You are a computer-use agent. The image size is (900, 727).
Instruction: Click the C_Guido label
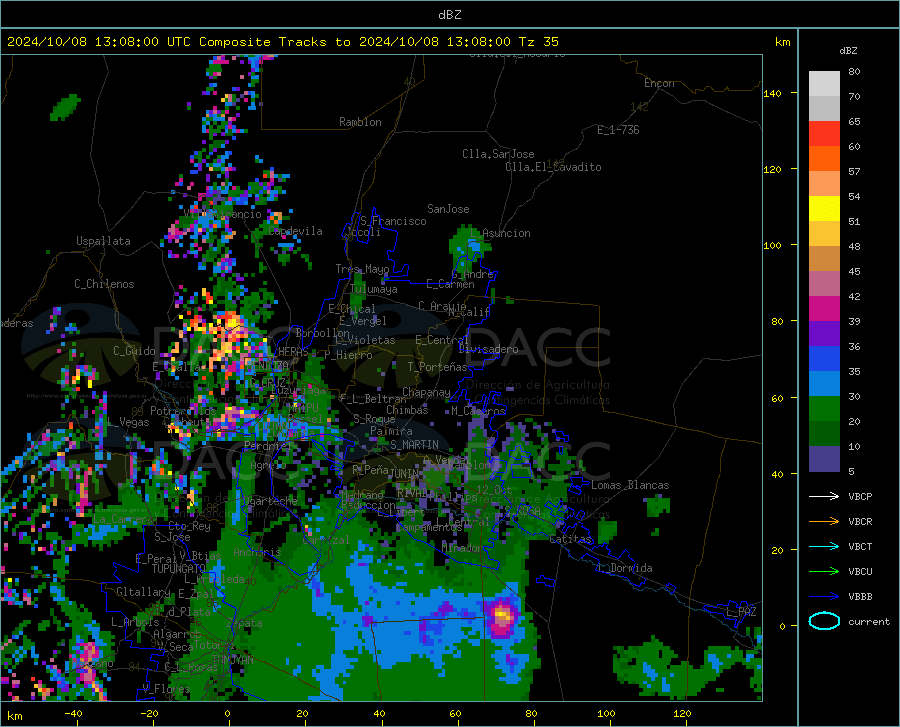pyautogui.click(x=134, y=351)
